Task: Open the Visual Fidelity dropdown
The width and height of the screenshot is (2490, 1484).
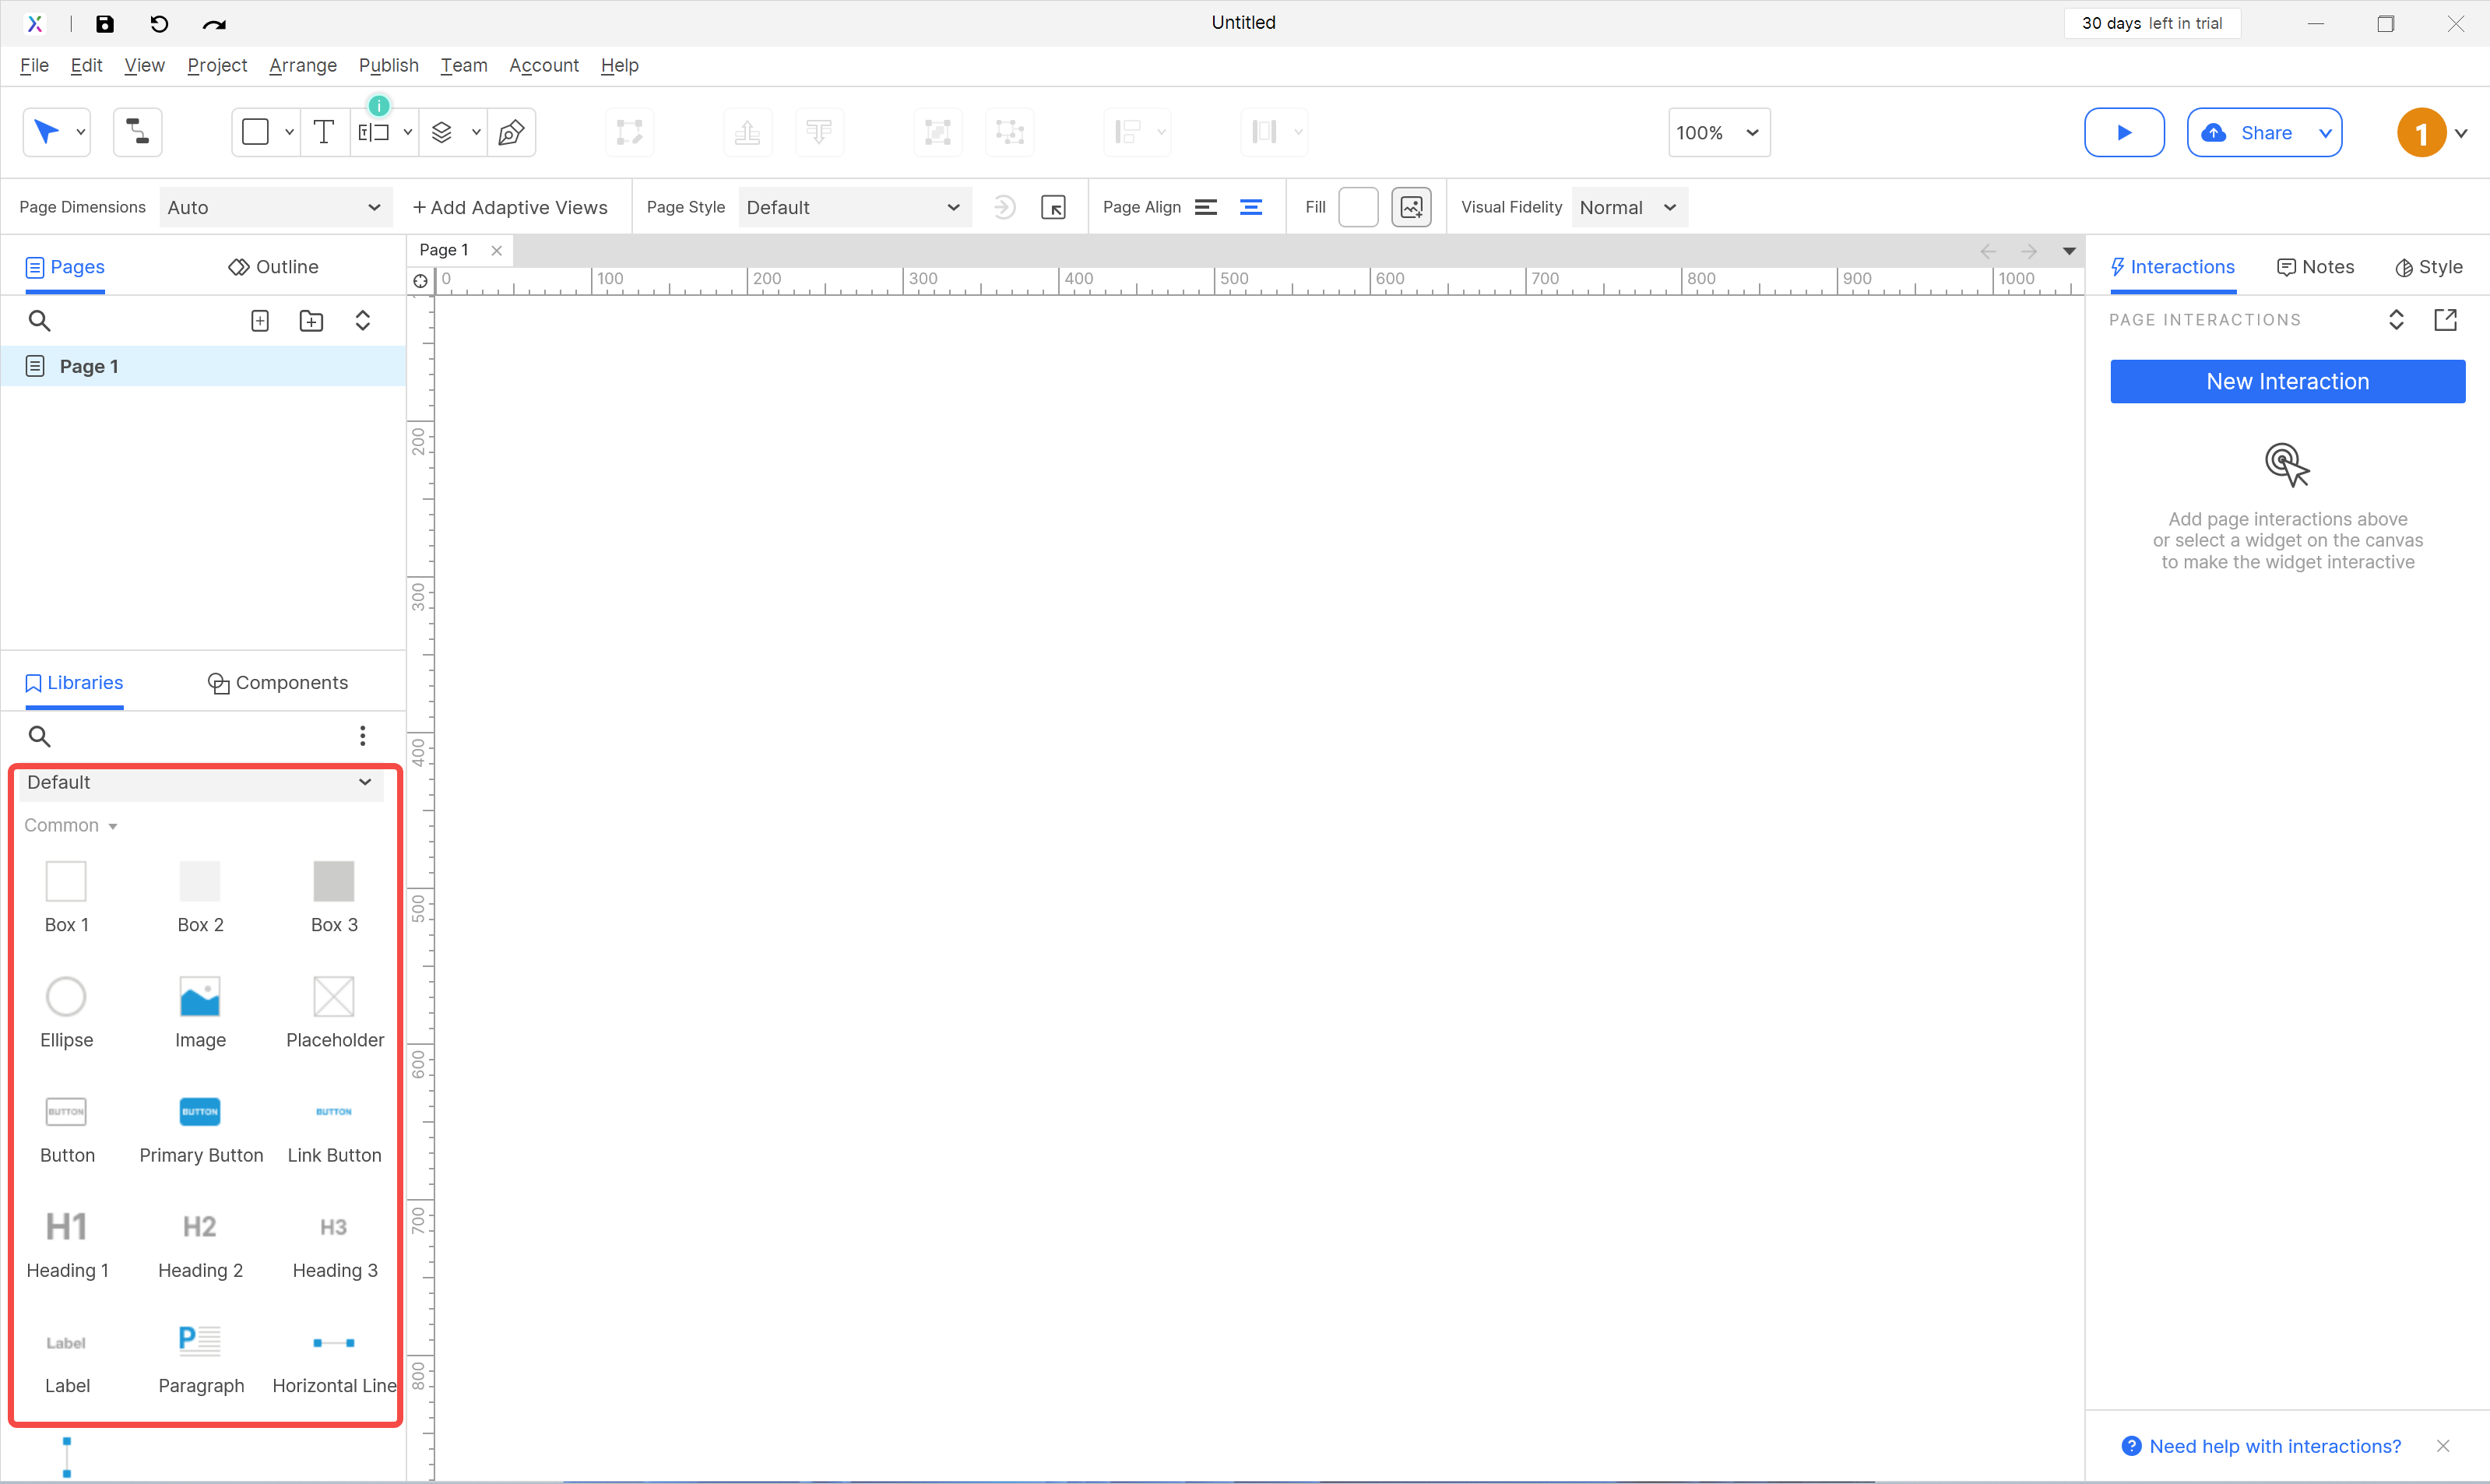Action: tap(1629, 207)
